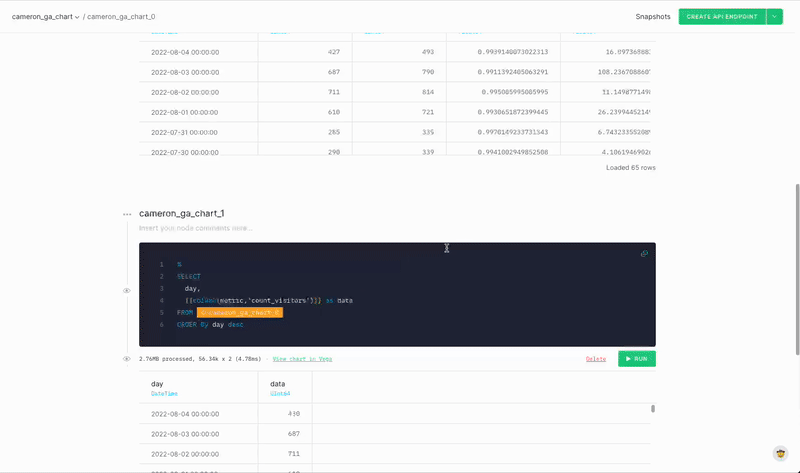Open the cowboy emoji help widget
Viewport: 800px width, 473px height.
780,454
